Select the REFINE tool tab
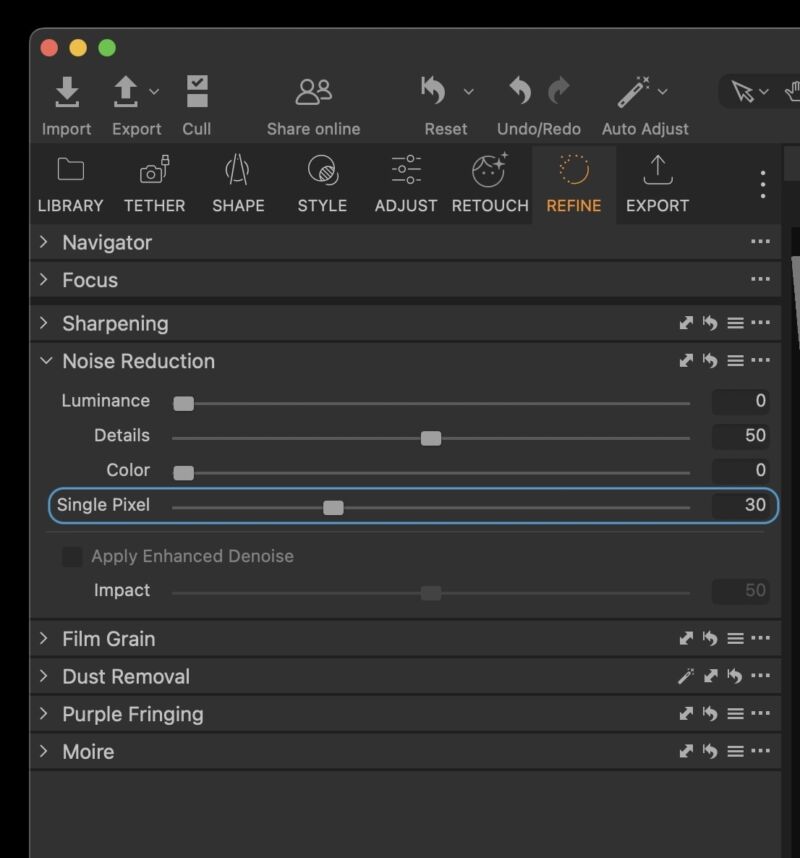800x858 pixels. 574,184
